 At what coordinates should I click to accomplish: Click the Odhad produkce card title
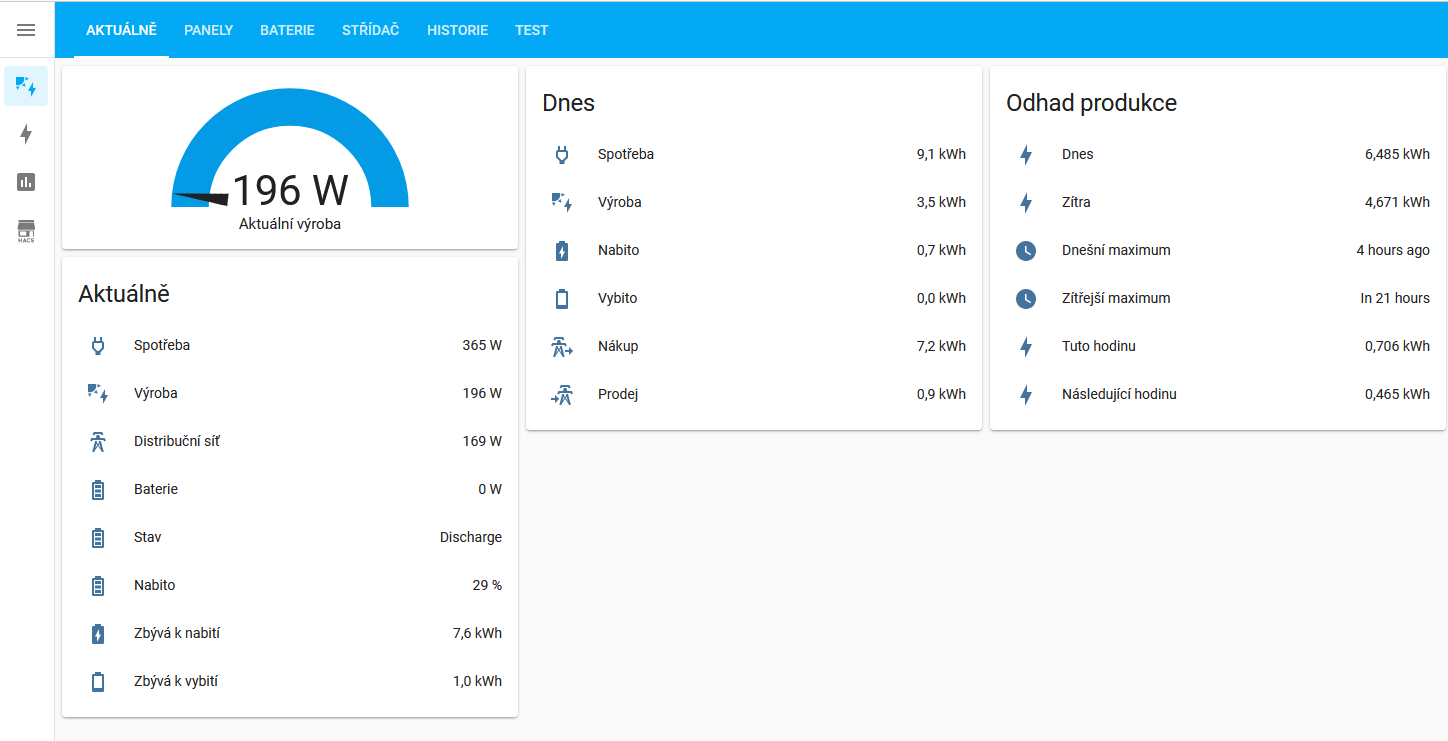[1091, 103]
